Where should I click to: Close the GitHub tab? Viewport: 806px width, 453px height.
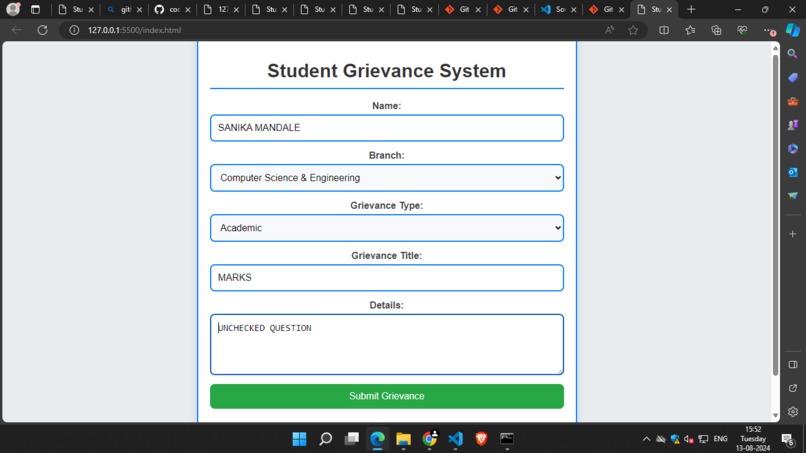188,9
